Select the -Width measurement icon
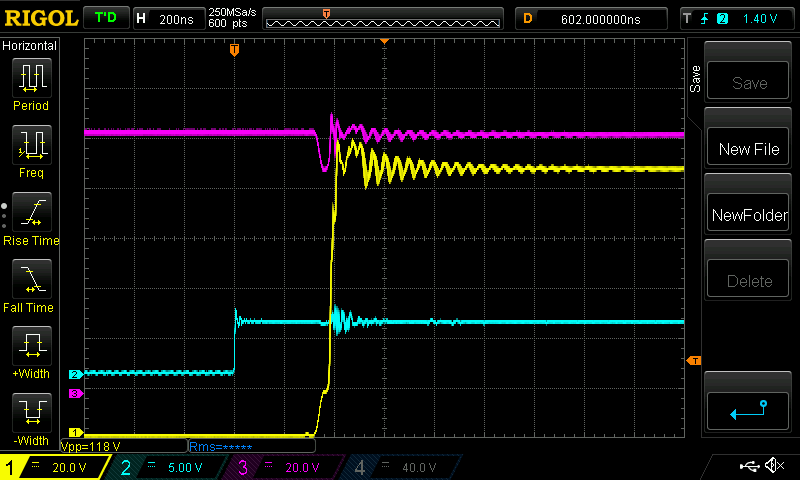The width and height of the screenshot is (800, 480). pyautogui.click(x=31, y=414)
